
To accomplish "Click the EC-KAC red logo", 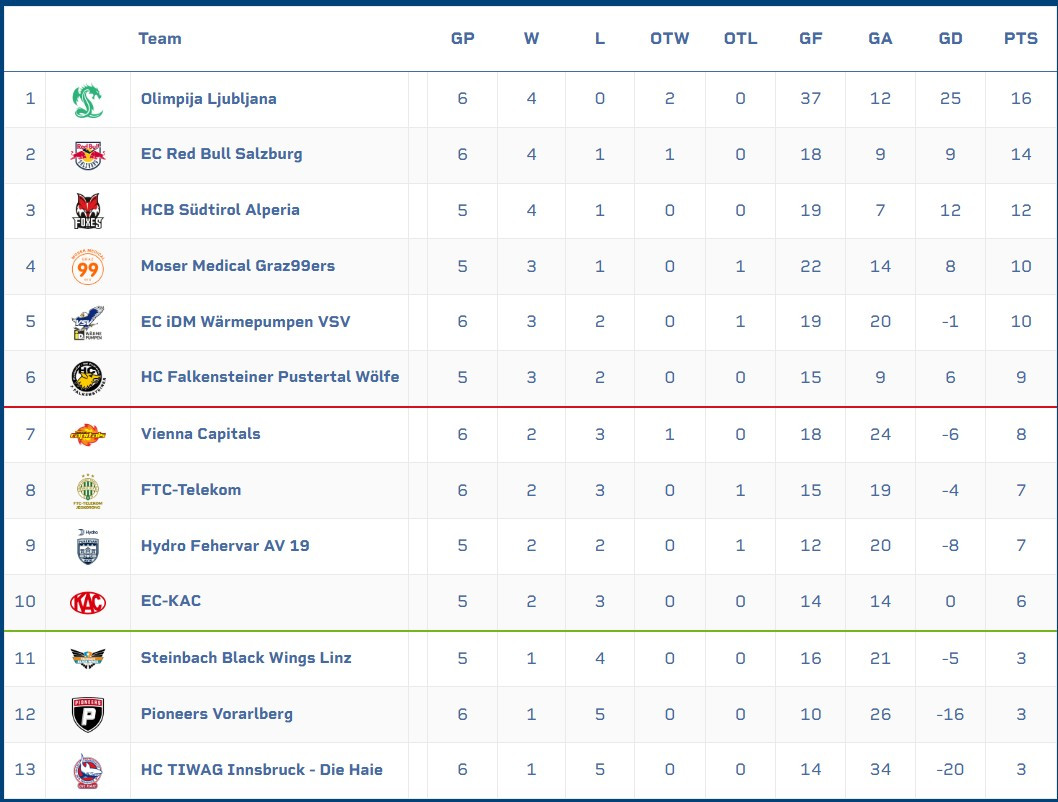I will [x=87, y=602].
